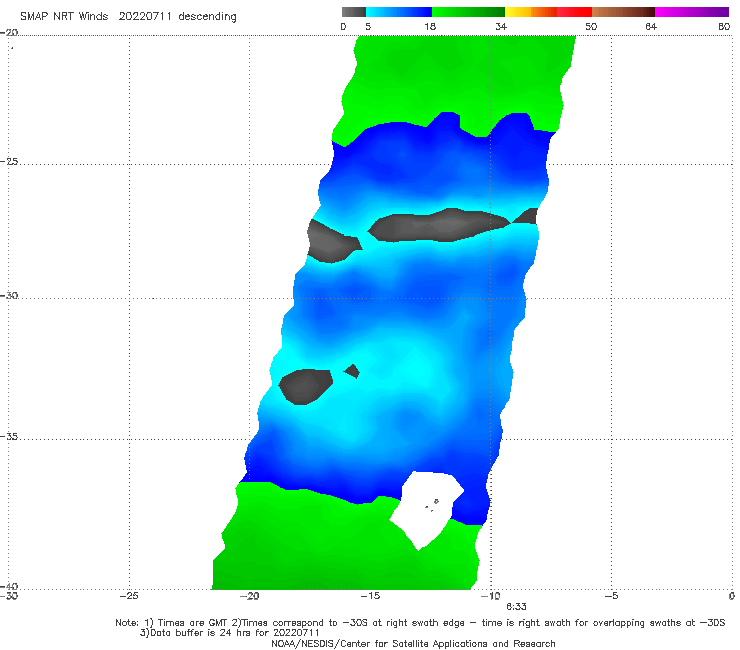Click the colorbar label "18"
The image size is (740, 650).
coord(430,27)
